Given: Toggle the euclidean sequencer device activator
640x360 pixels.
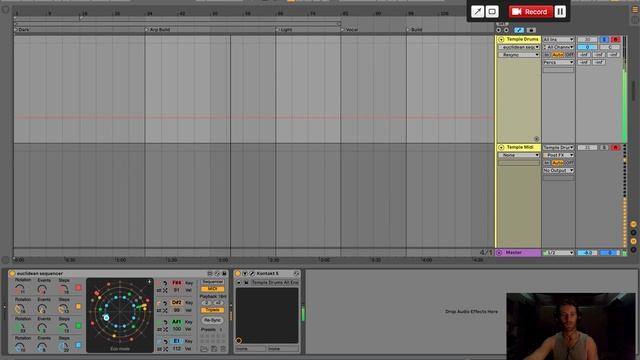Looking at the screenshot, I should point(12,273).
